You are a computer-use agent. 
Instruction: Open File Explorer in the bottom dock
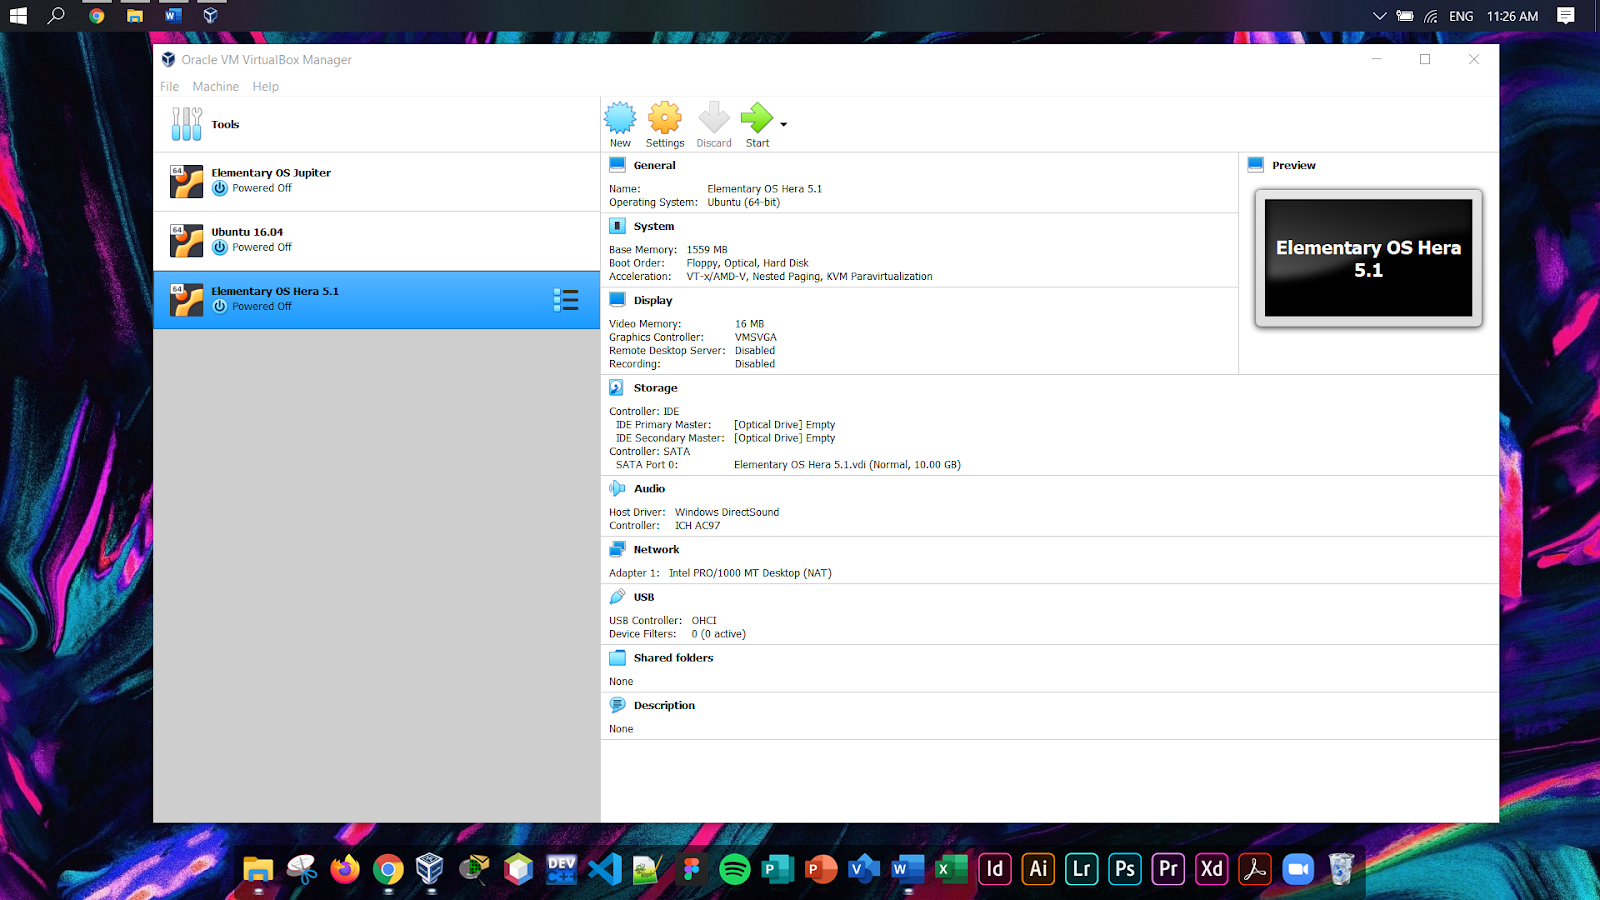click(258, 869)
